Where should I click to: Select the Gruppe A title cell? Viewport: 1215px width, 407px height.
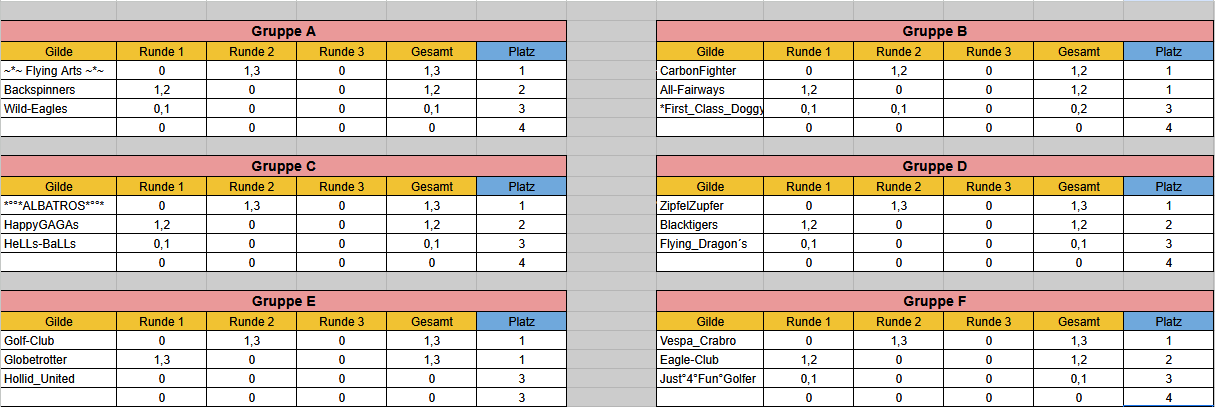(x=283, y=31)
